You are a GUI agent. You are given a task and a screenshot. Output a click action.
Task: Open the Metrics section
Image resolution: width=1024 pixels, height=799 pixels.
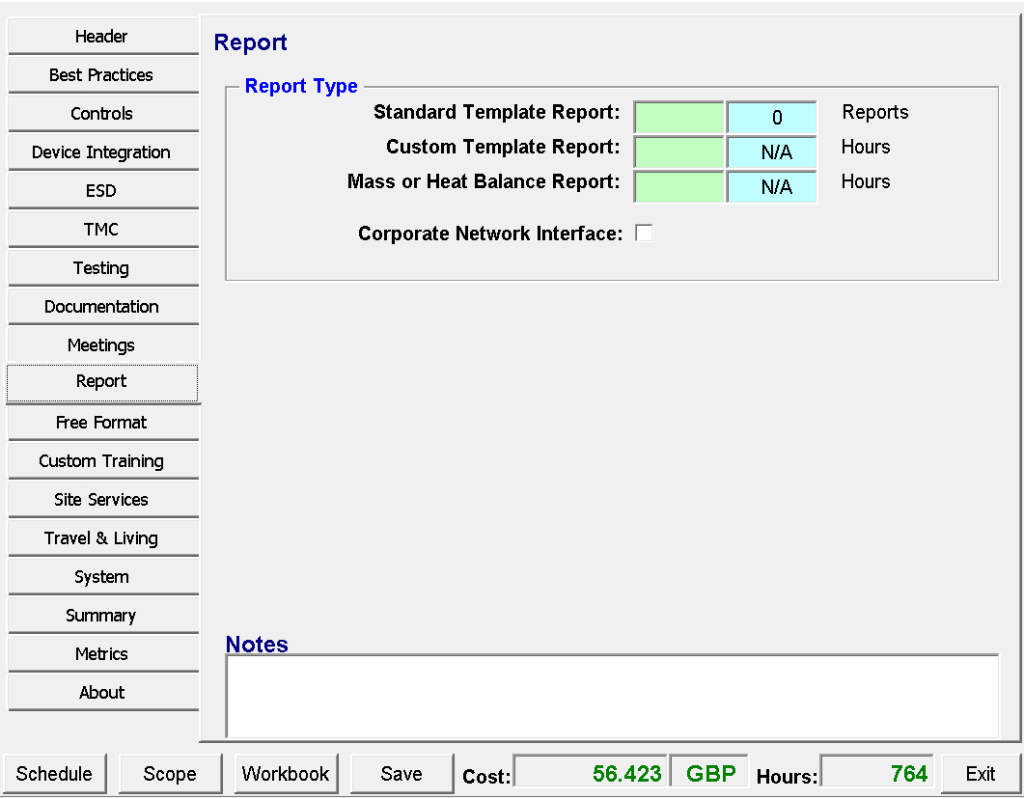[x=102, y=654]
